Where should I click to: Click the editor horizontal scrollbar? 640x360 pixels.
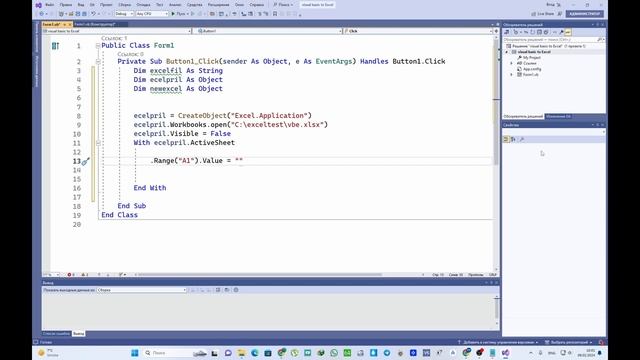coord(259,275)
